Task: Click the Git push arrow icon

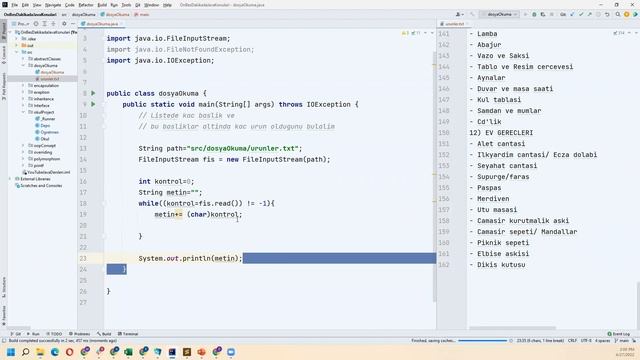Action: [x=589, y=14]
